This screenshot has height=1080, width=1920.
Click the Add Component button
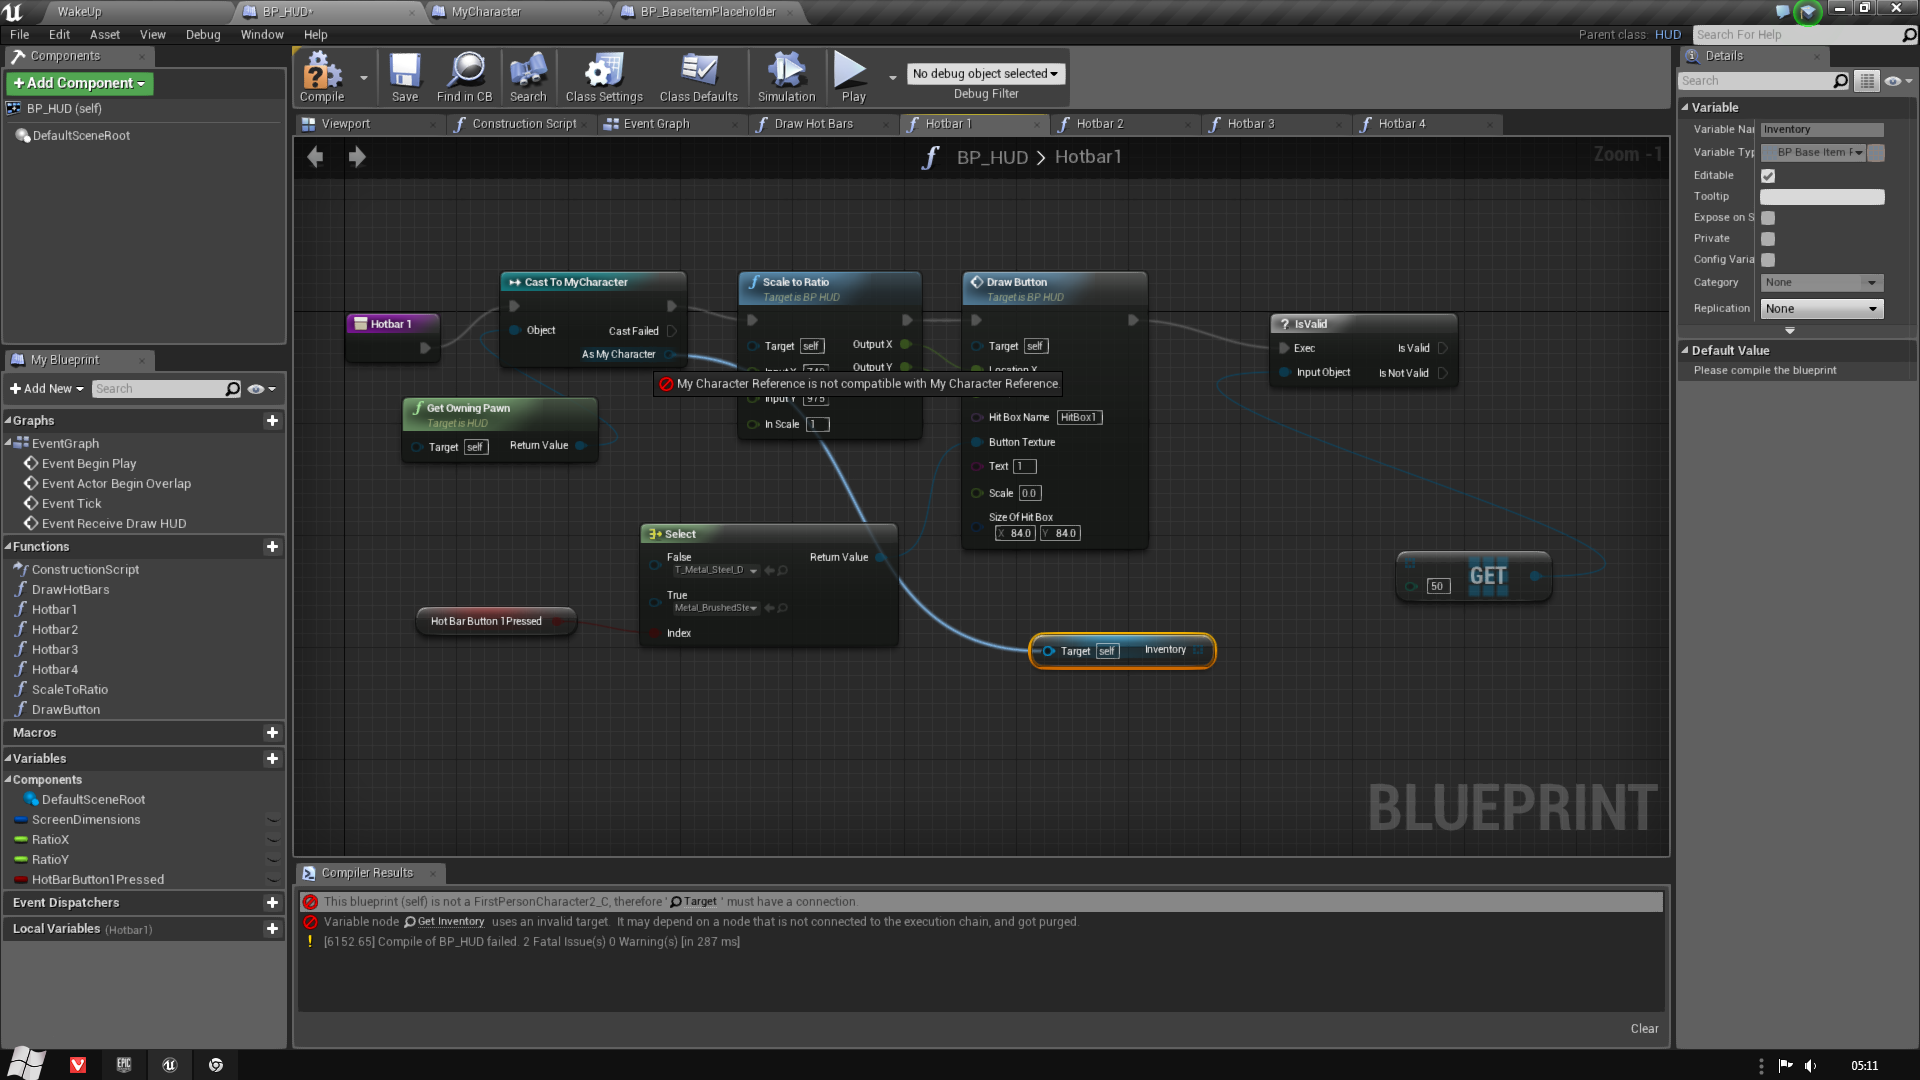click(x=80, y=83)
